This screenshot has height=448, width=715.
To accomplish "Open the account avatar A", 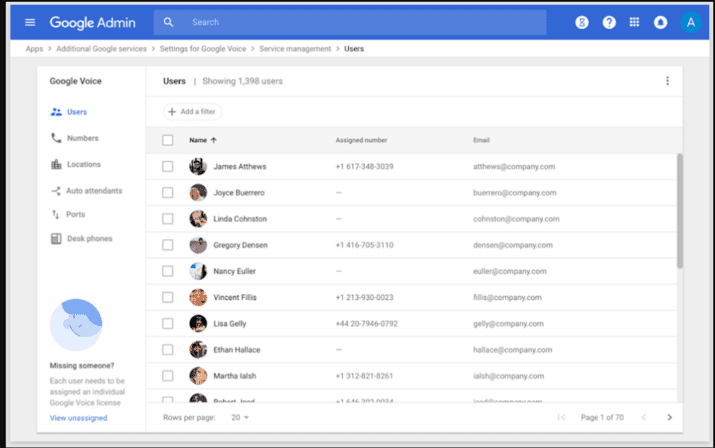I will tap(691, 22).
